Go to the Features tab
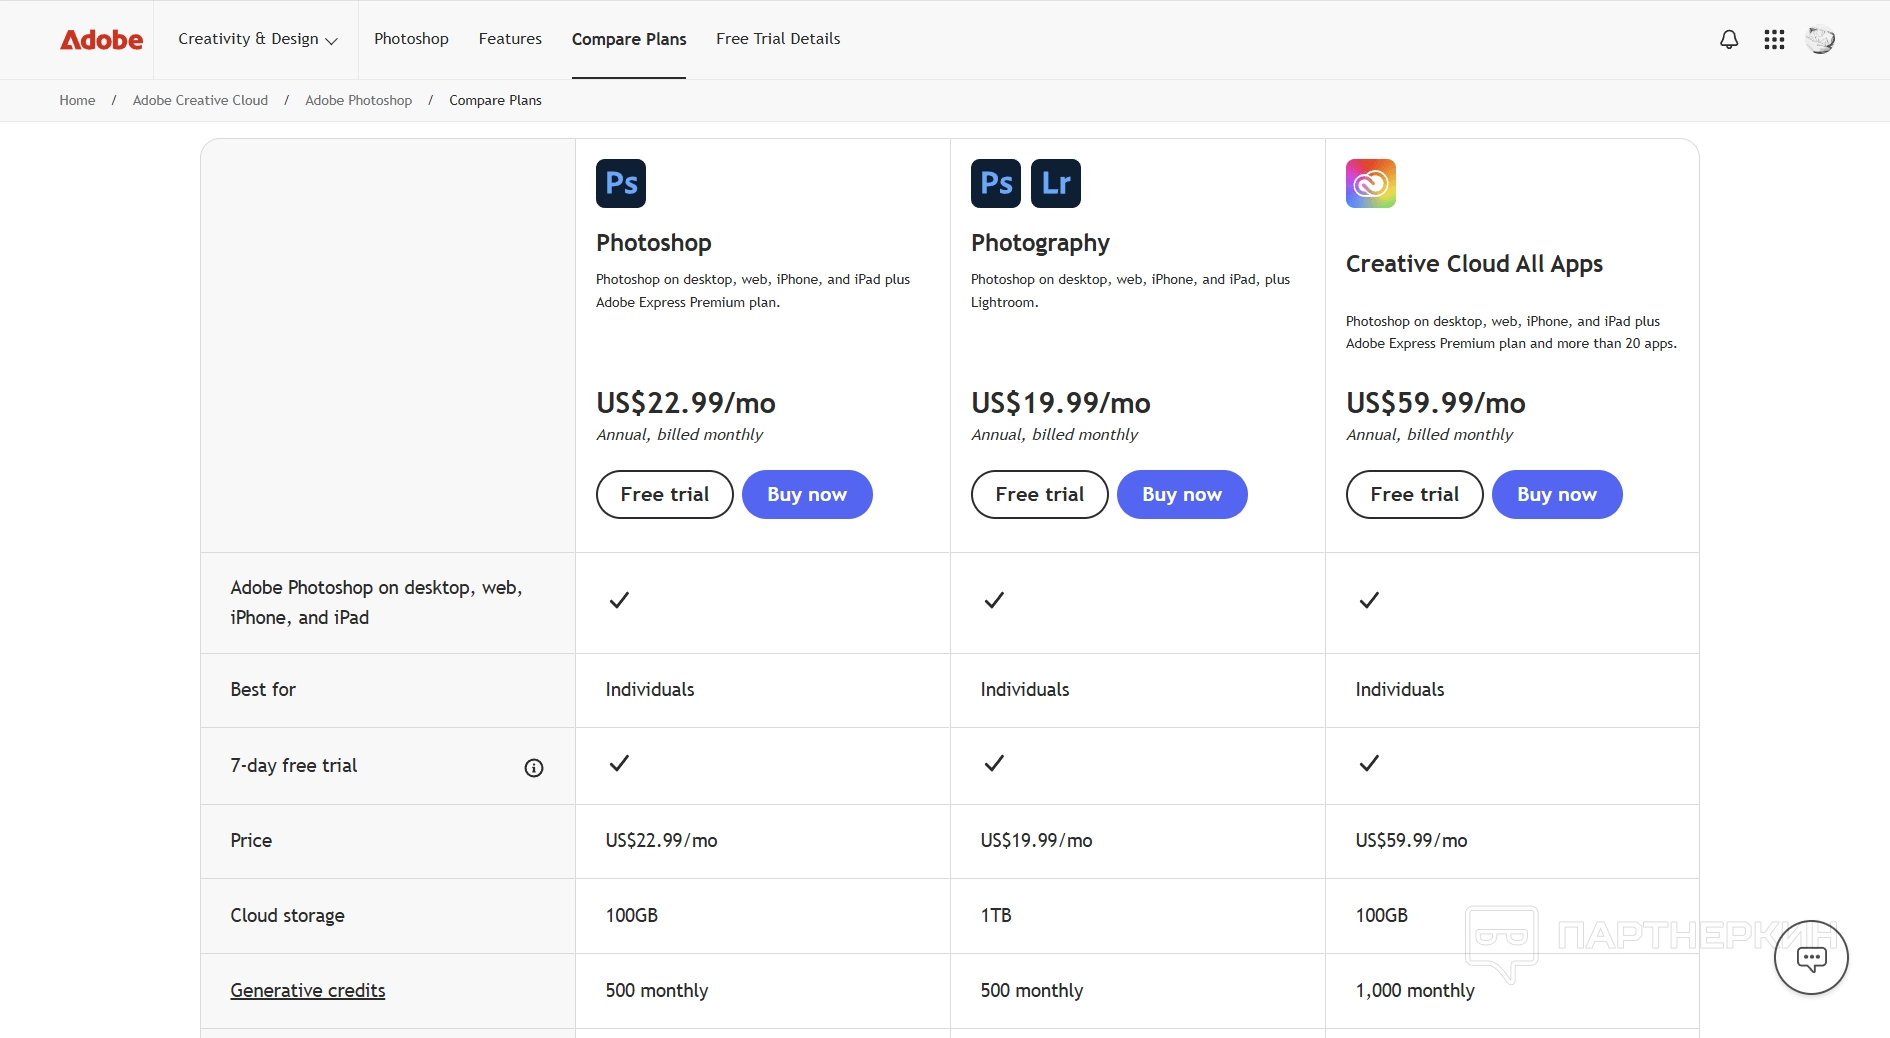This screenshot has width=1890, height=1038. click(x=510, y=39)
